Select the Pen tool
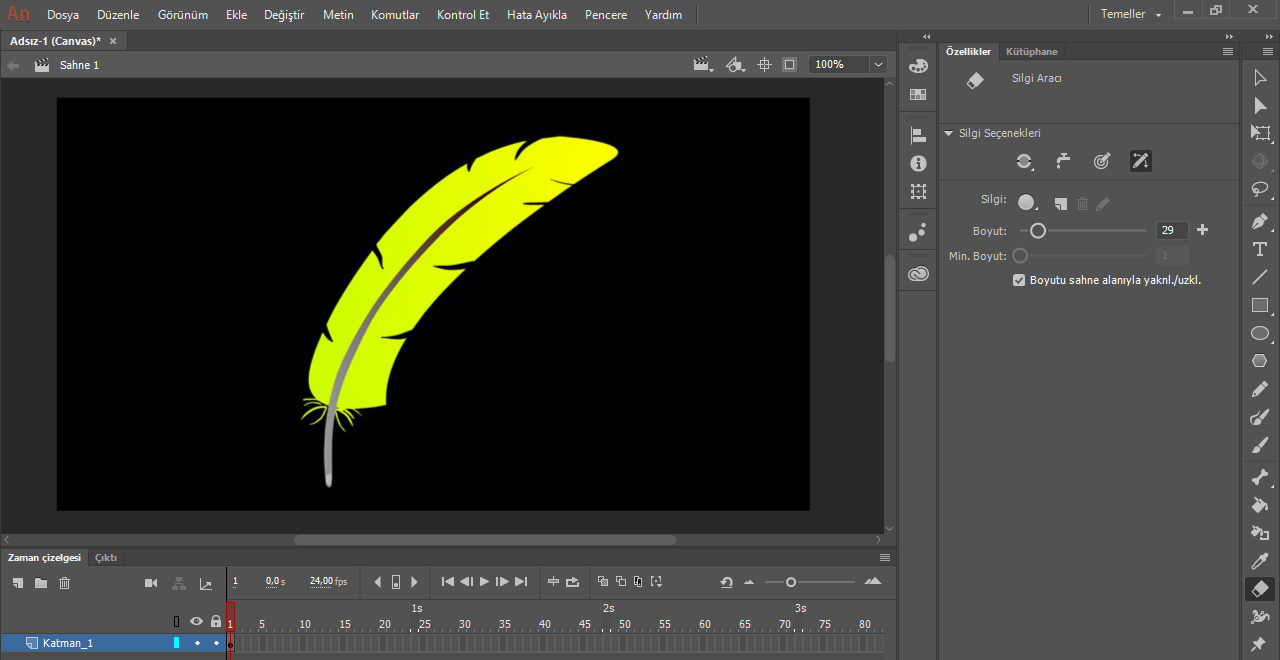1280x660 pixels. point(1260,221)
